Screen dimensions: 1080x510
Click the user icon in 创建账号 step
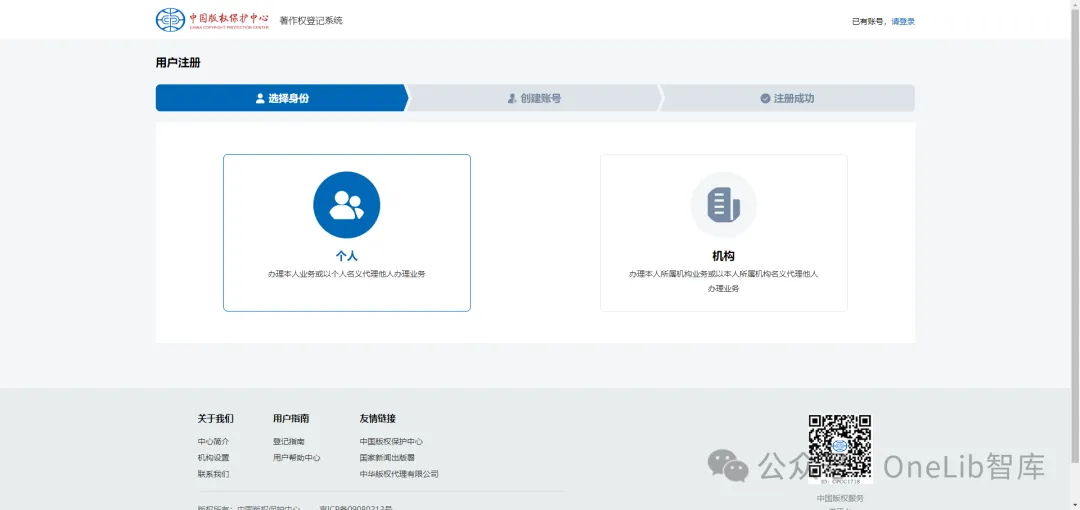512,99
